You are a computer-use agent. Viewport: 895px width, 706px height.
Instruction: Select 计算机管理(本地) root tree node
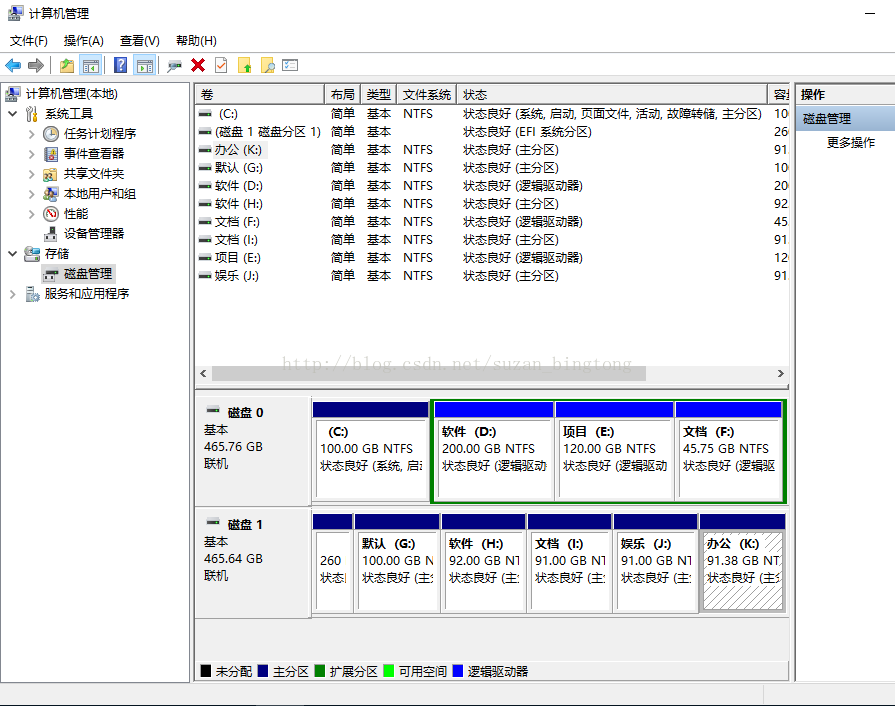71,94
